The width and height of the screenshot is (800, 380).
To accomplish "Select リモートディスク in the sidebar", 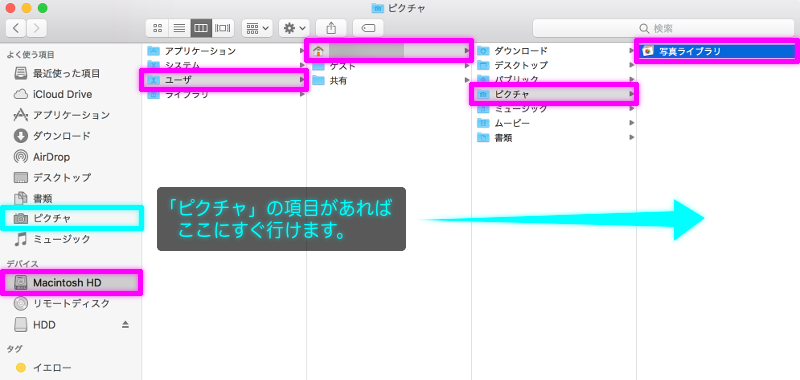I will [x=71, y=303].
